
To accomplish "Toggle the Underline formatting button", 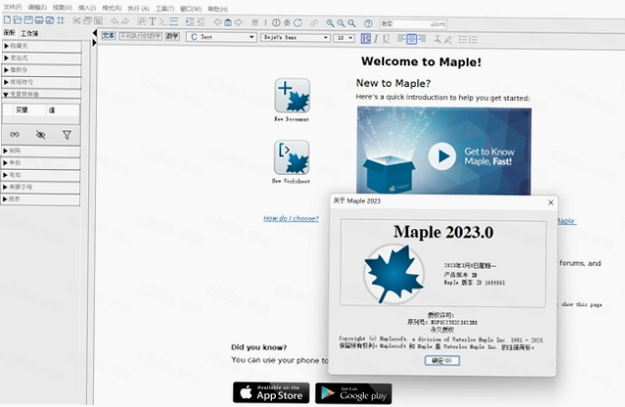I will (x=386, y=39).
